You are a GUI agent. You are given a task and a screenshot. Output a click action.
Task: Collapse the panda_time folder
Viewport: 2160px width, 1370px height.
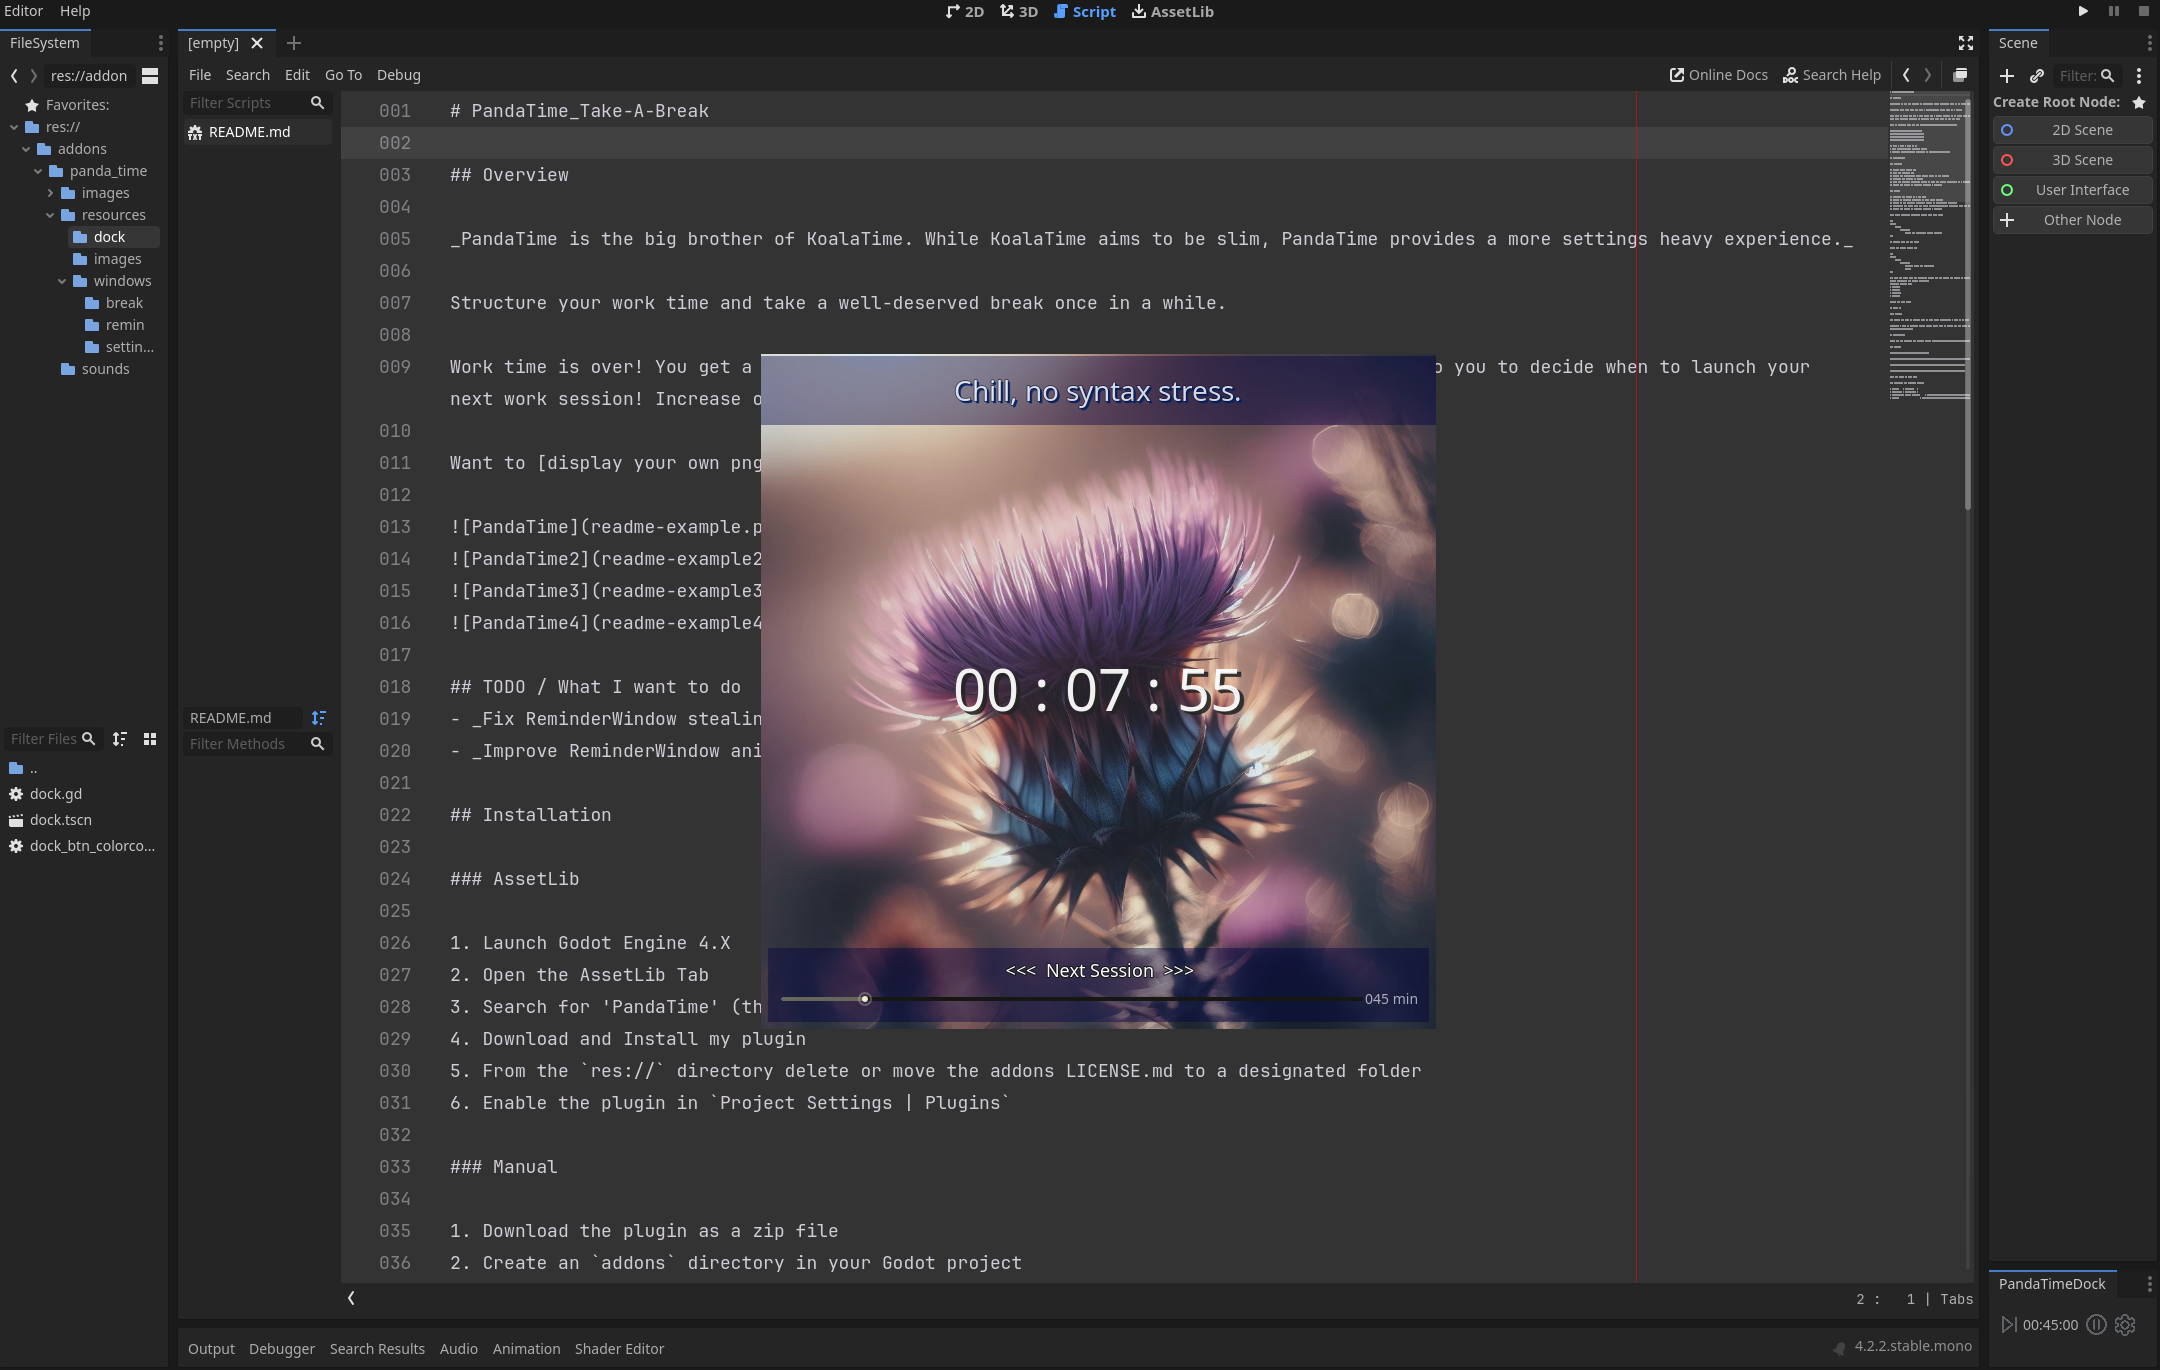point(38,171)
